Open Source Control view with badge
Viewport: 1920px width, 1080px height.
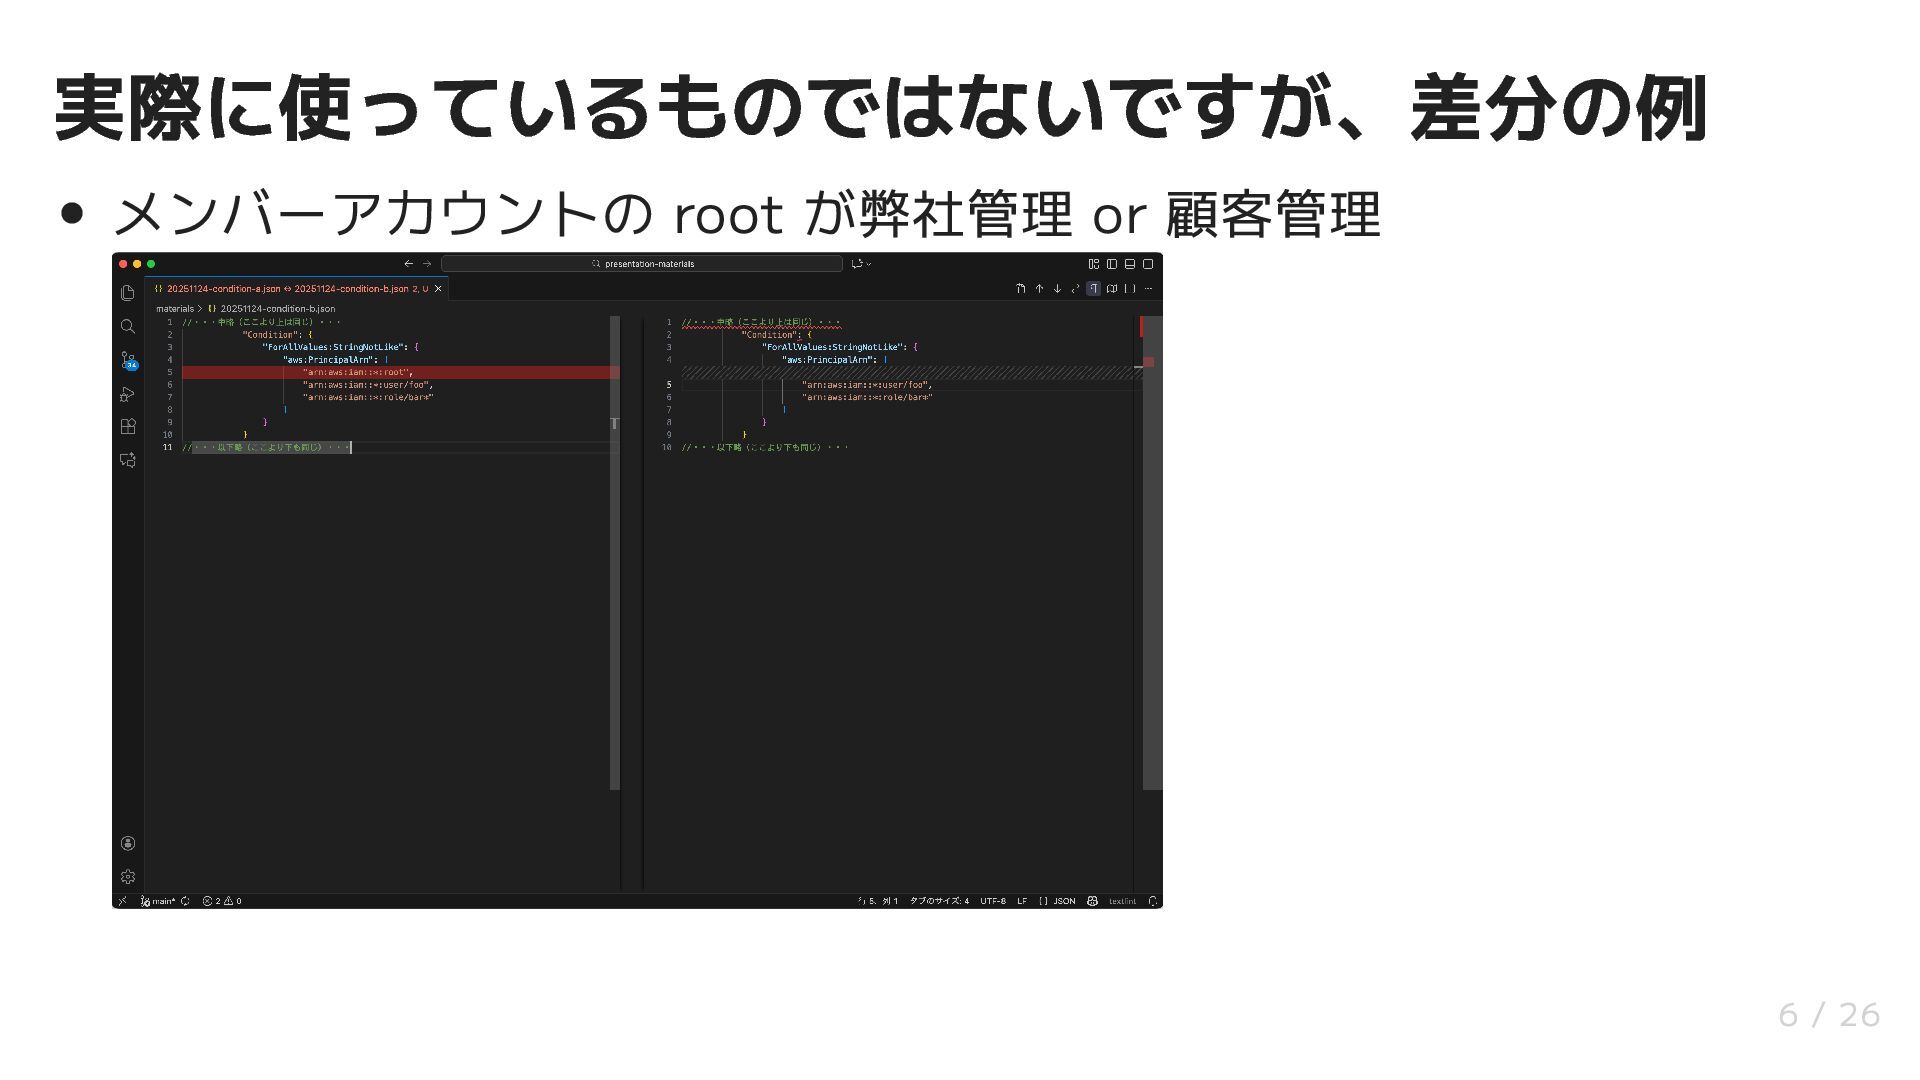pos(127,360)
